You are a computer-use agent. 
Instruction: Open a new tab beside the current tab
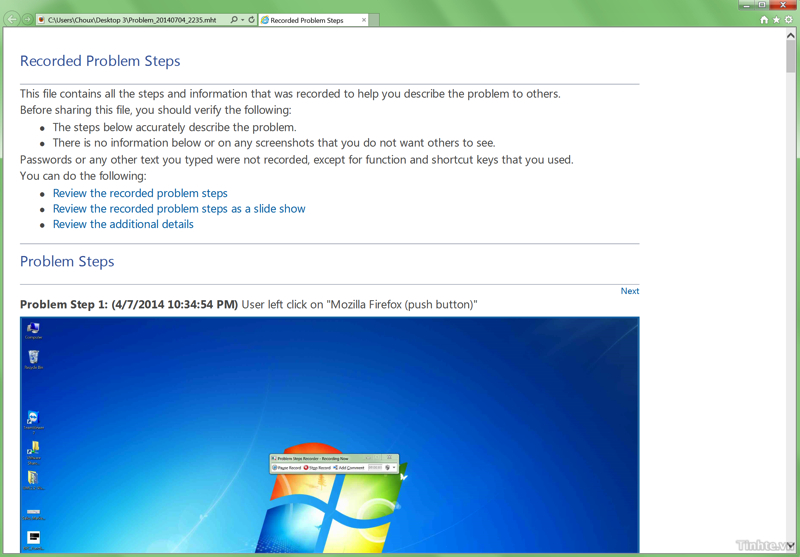375,20
